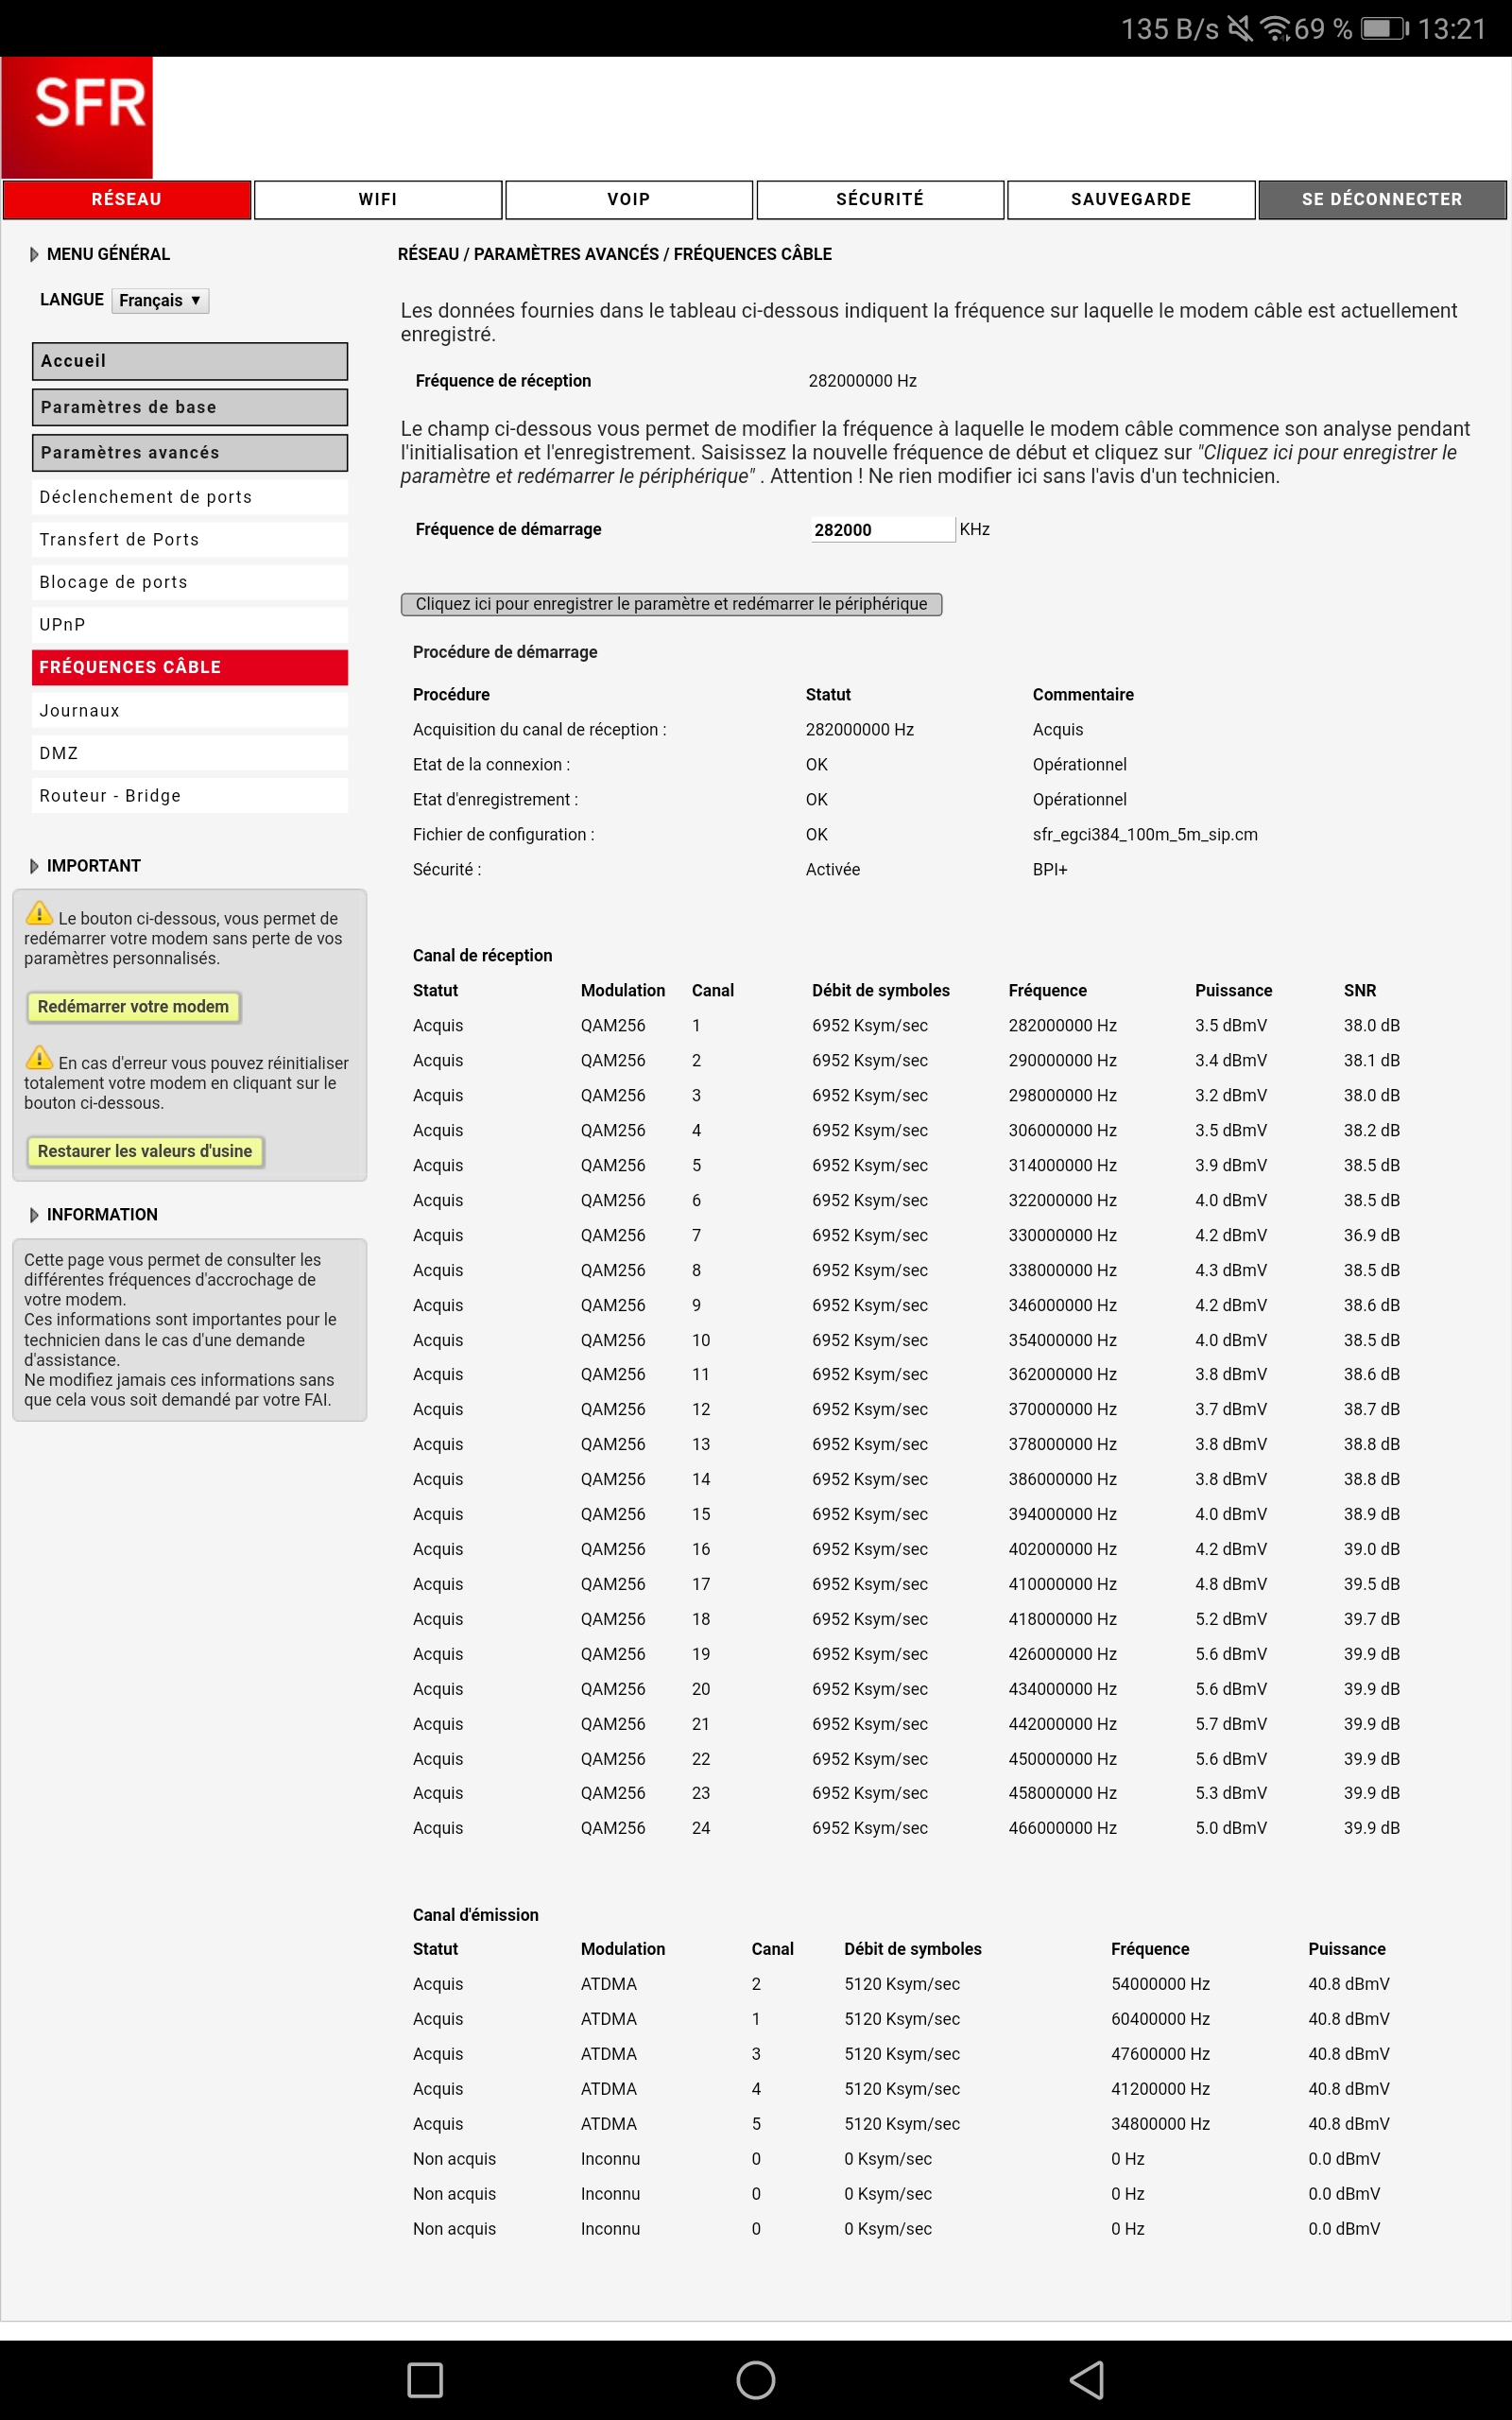Open the Sécurité tab
Screen dimensions: 1512x2420
[880, 199]
